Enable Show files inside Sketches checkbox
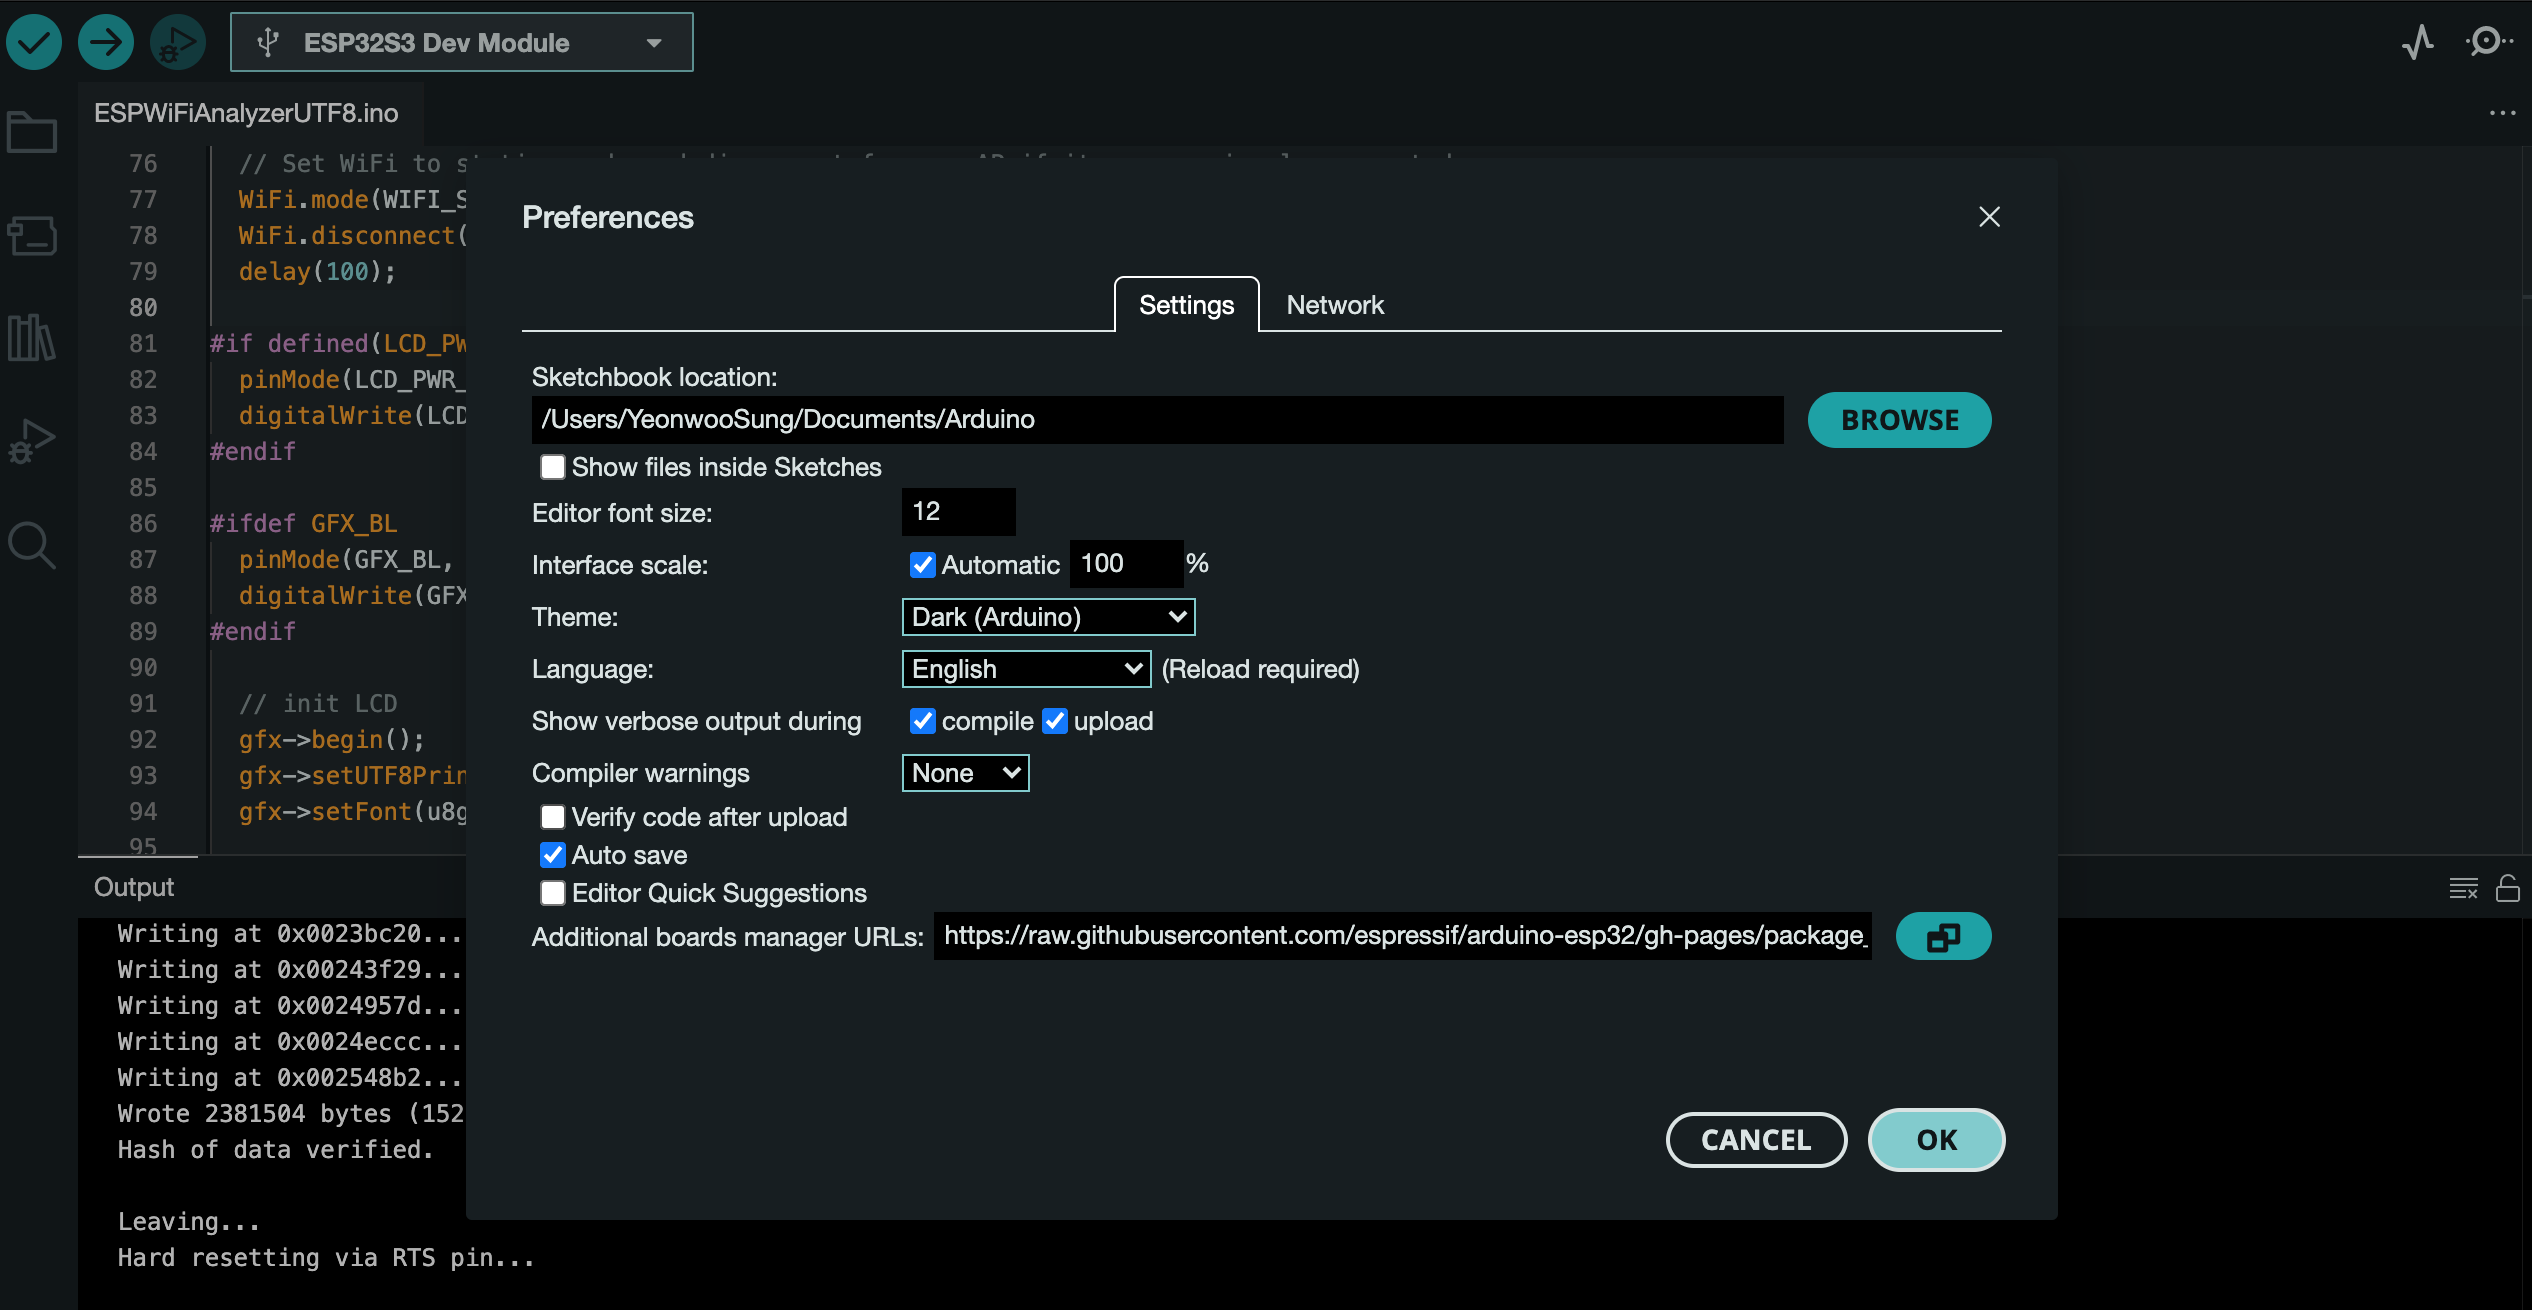This screenshot has width=2532, height=1310. point(553,467)
